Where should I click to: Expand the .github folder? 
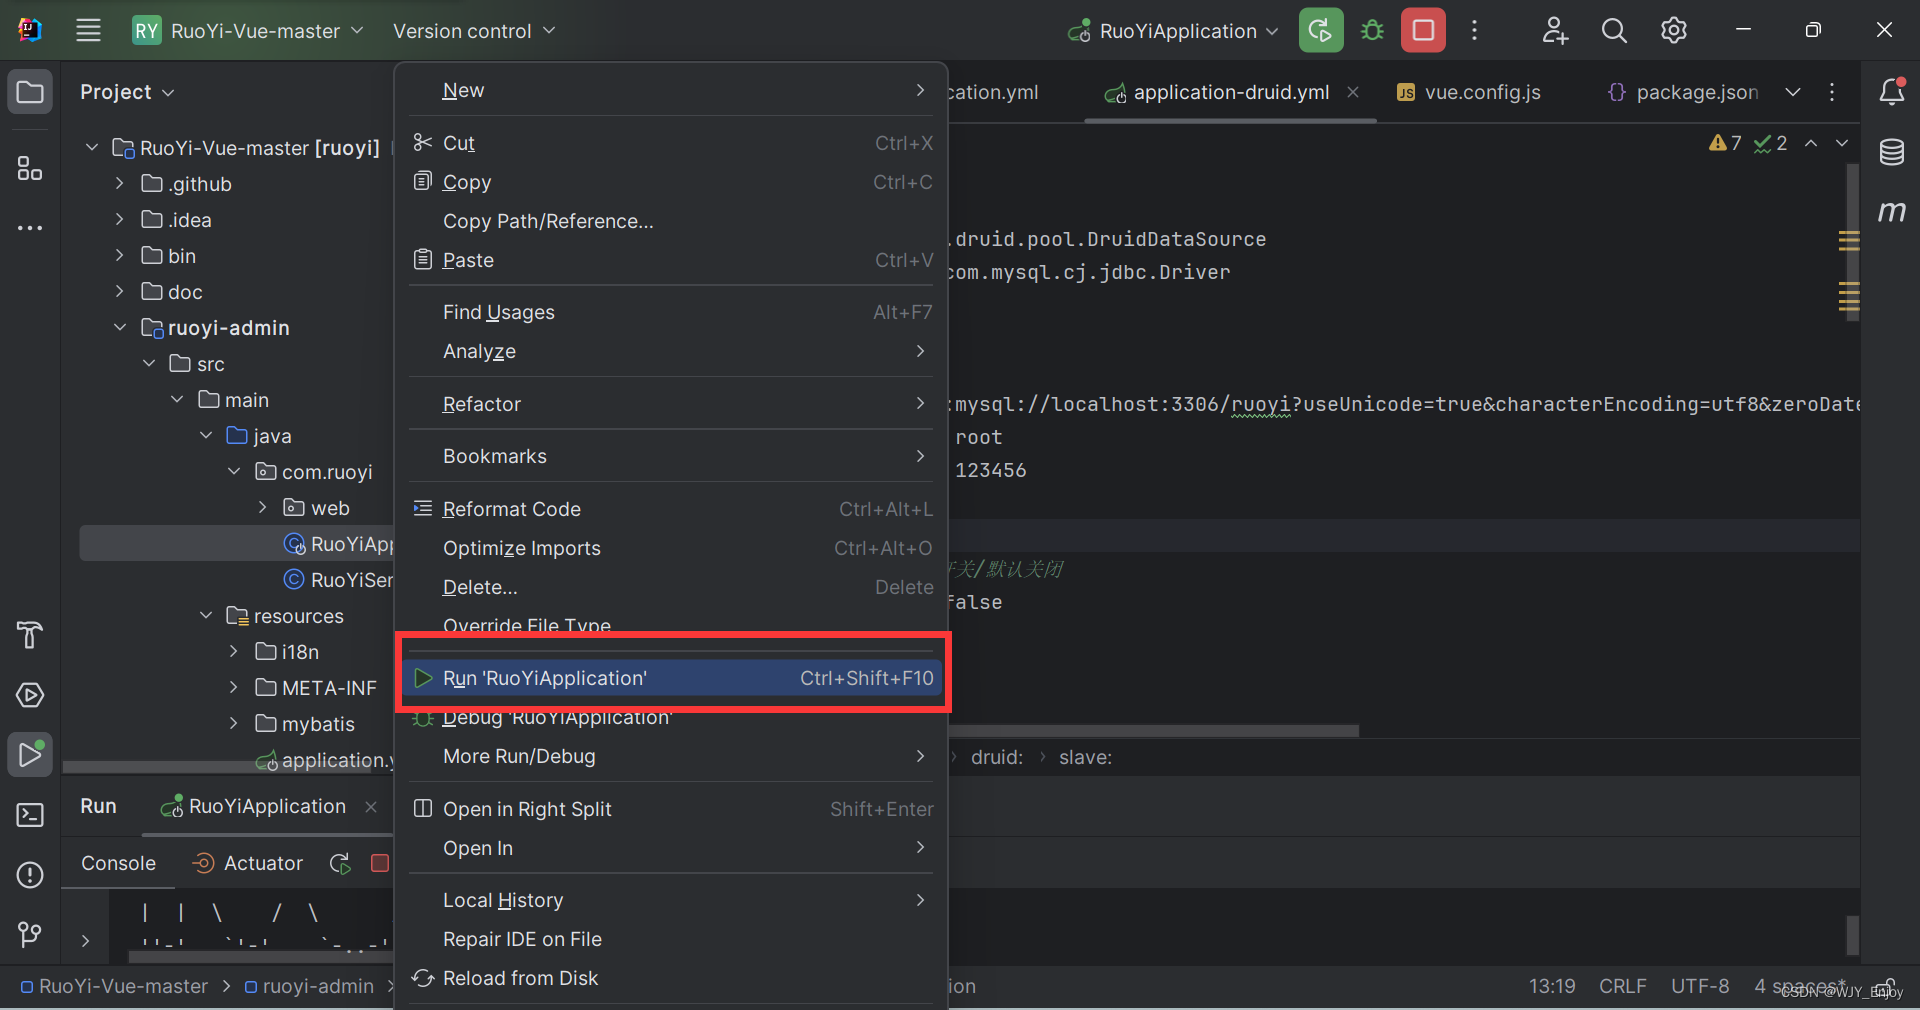point(120,184)
